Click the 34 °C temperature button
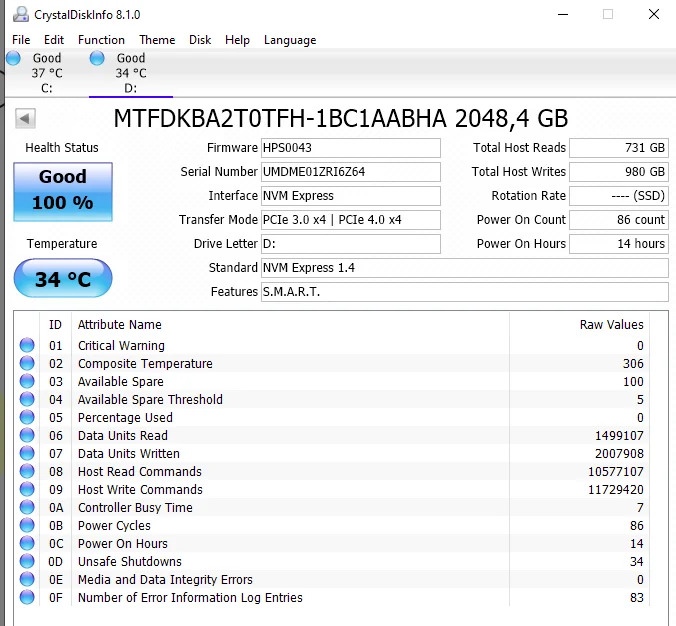 click(x=63, y=278)
